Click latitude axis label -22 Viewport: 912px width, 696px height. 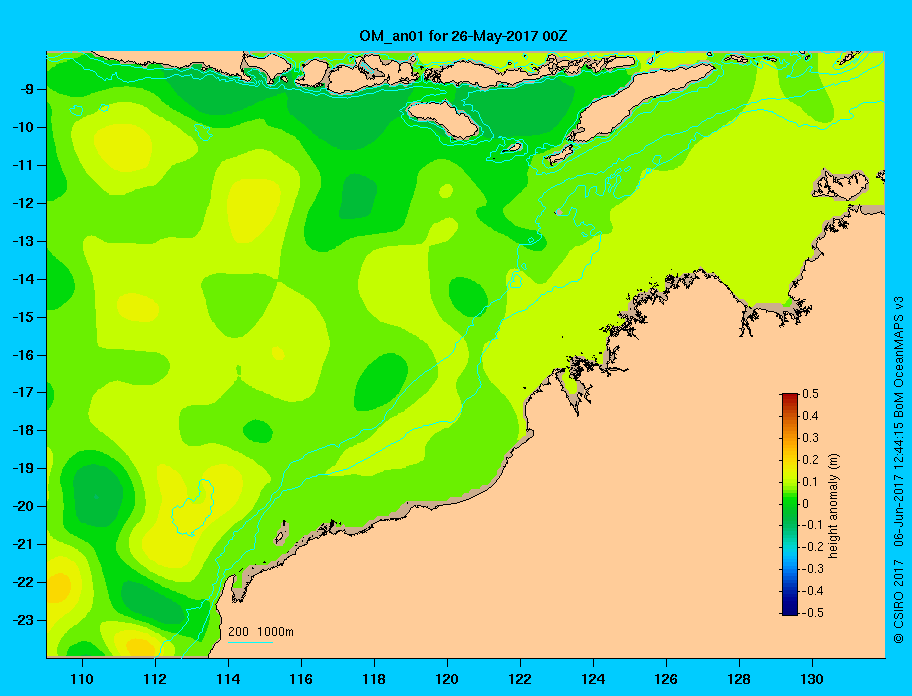(x=22, y=583)
